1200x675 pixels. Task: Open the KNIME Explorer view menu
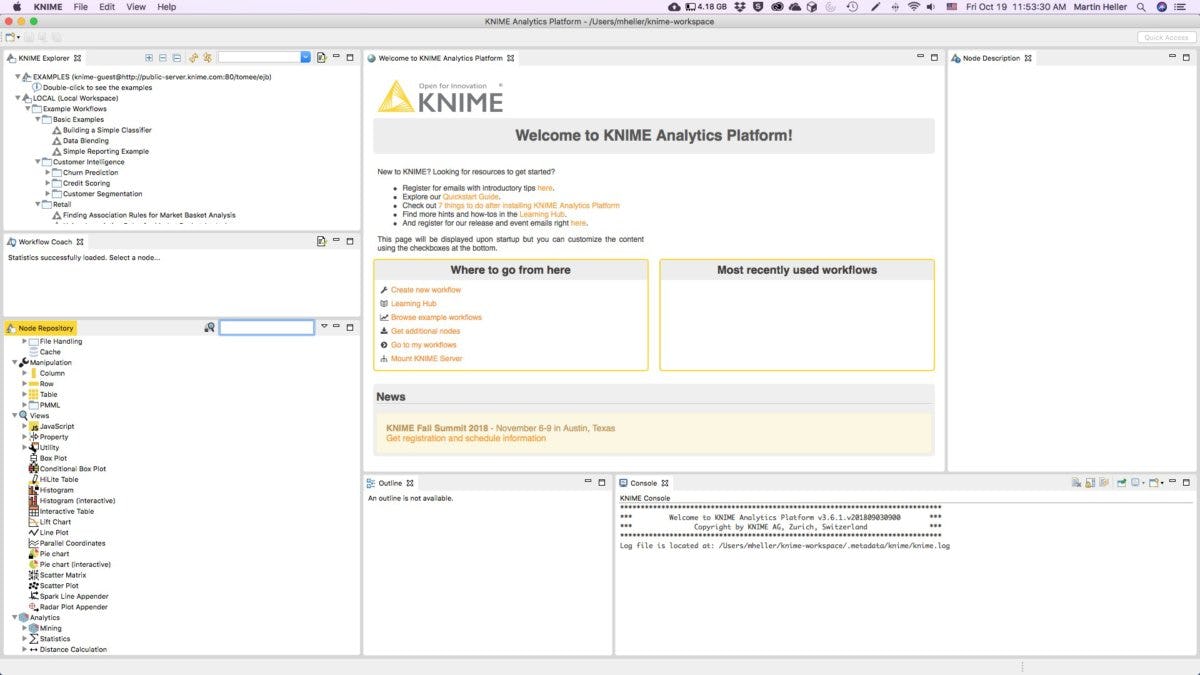coord(322,57)
